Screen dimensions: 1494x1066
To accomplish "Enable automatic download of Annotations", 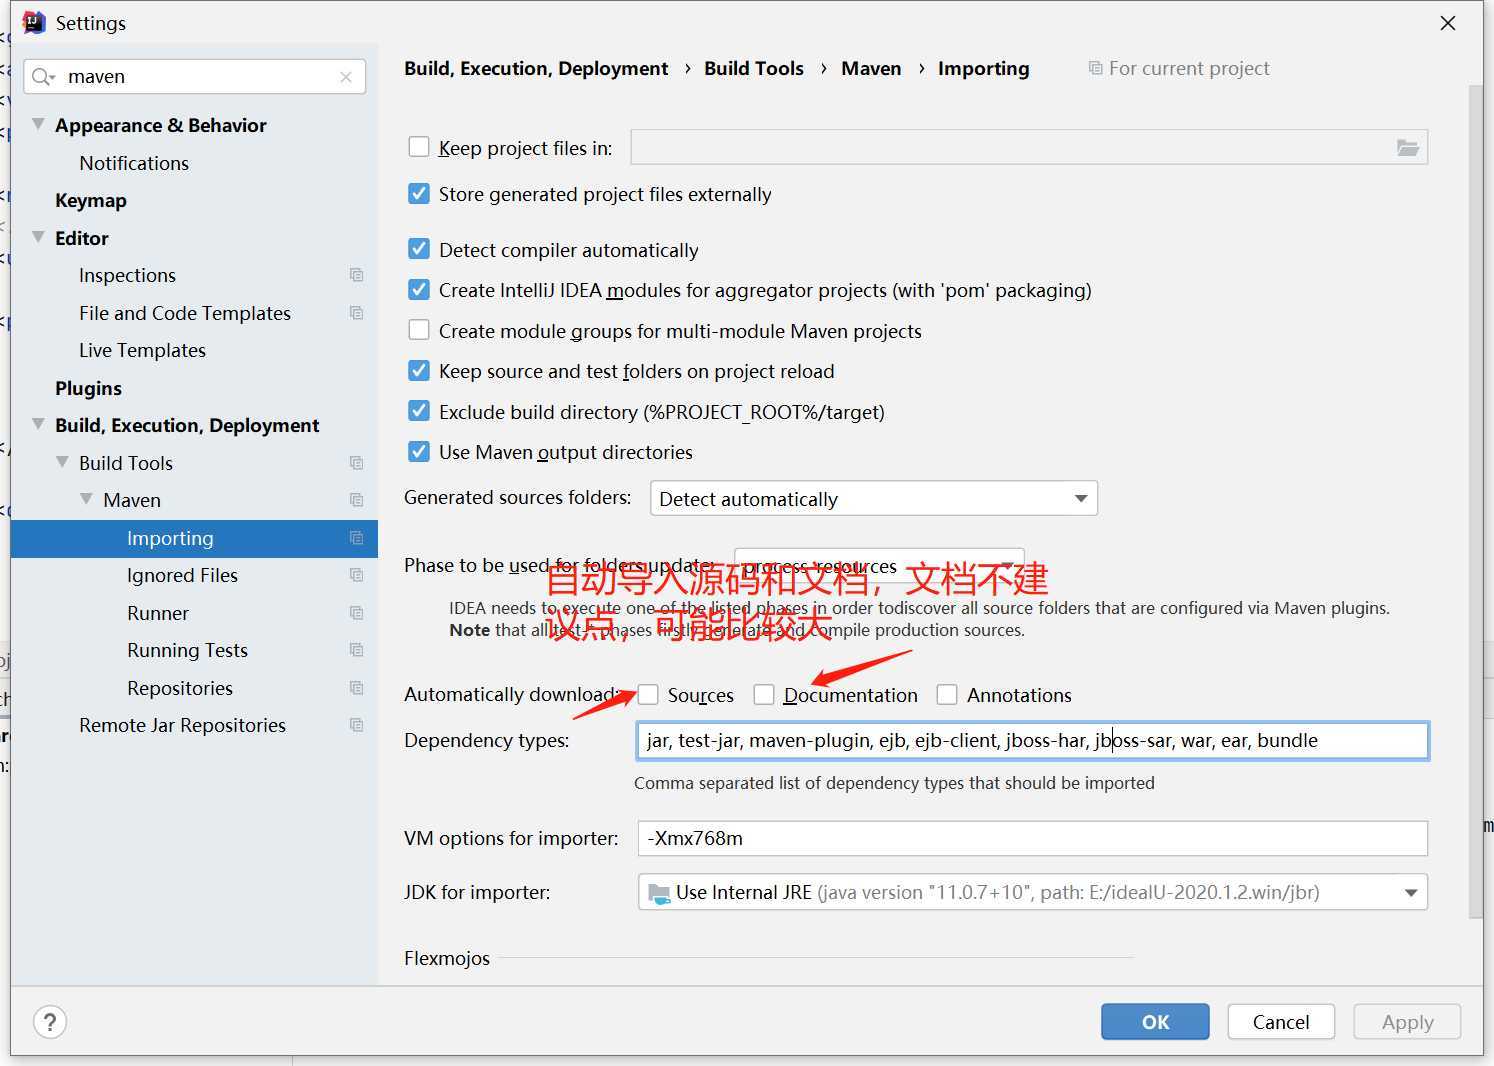I will [947, 694].
